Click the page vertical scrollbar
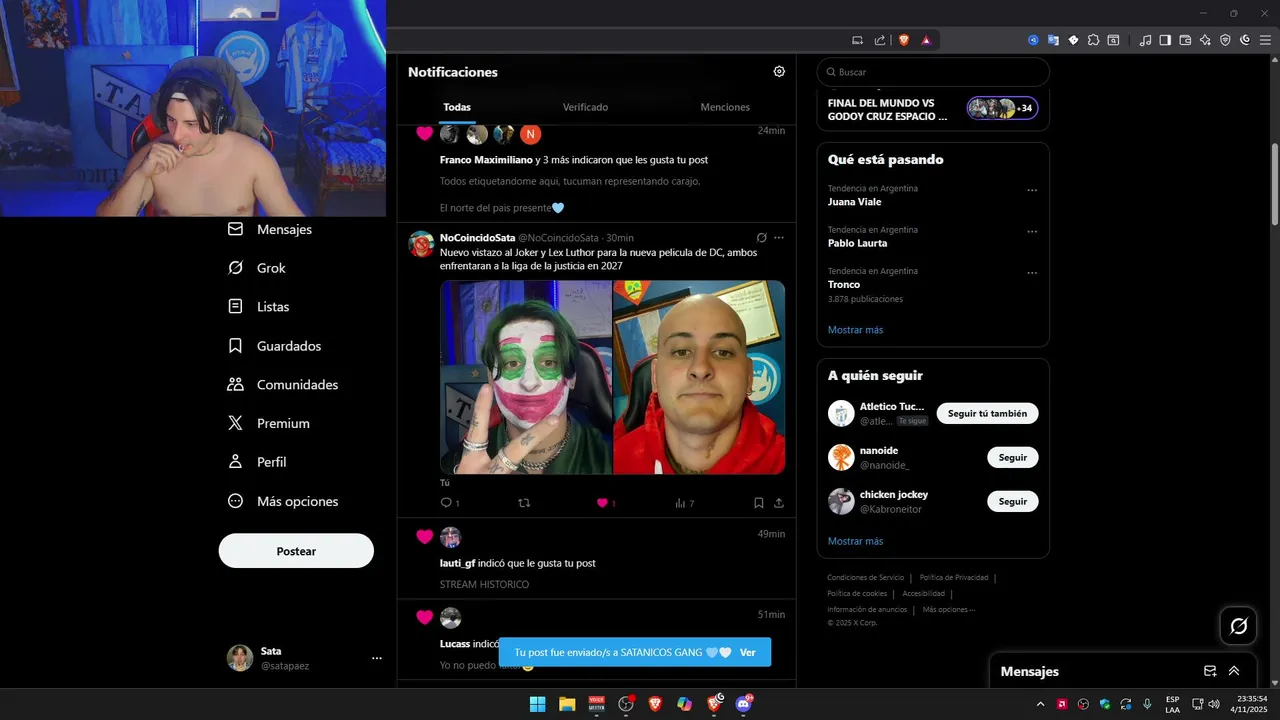1280x720 pixels. (1275, 185)
